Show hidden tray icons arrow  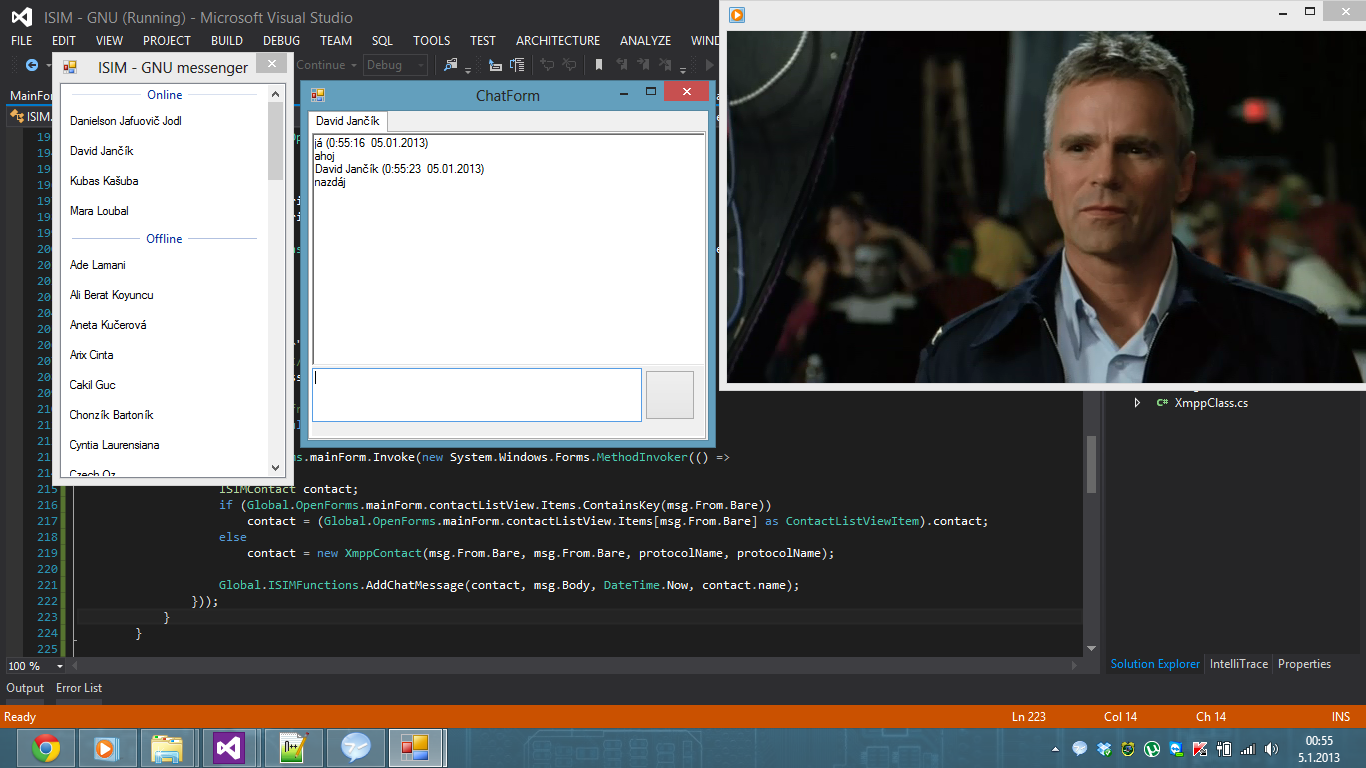(1056, 748)
